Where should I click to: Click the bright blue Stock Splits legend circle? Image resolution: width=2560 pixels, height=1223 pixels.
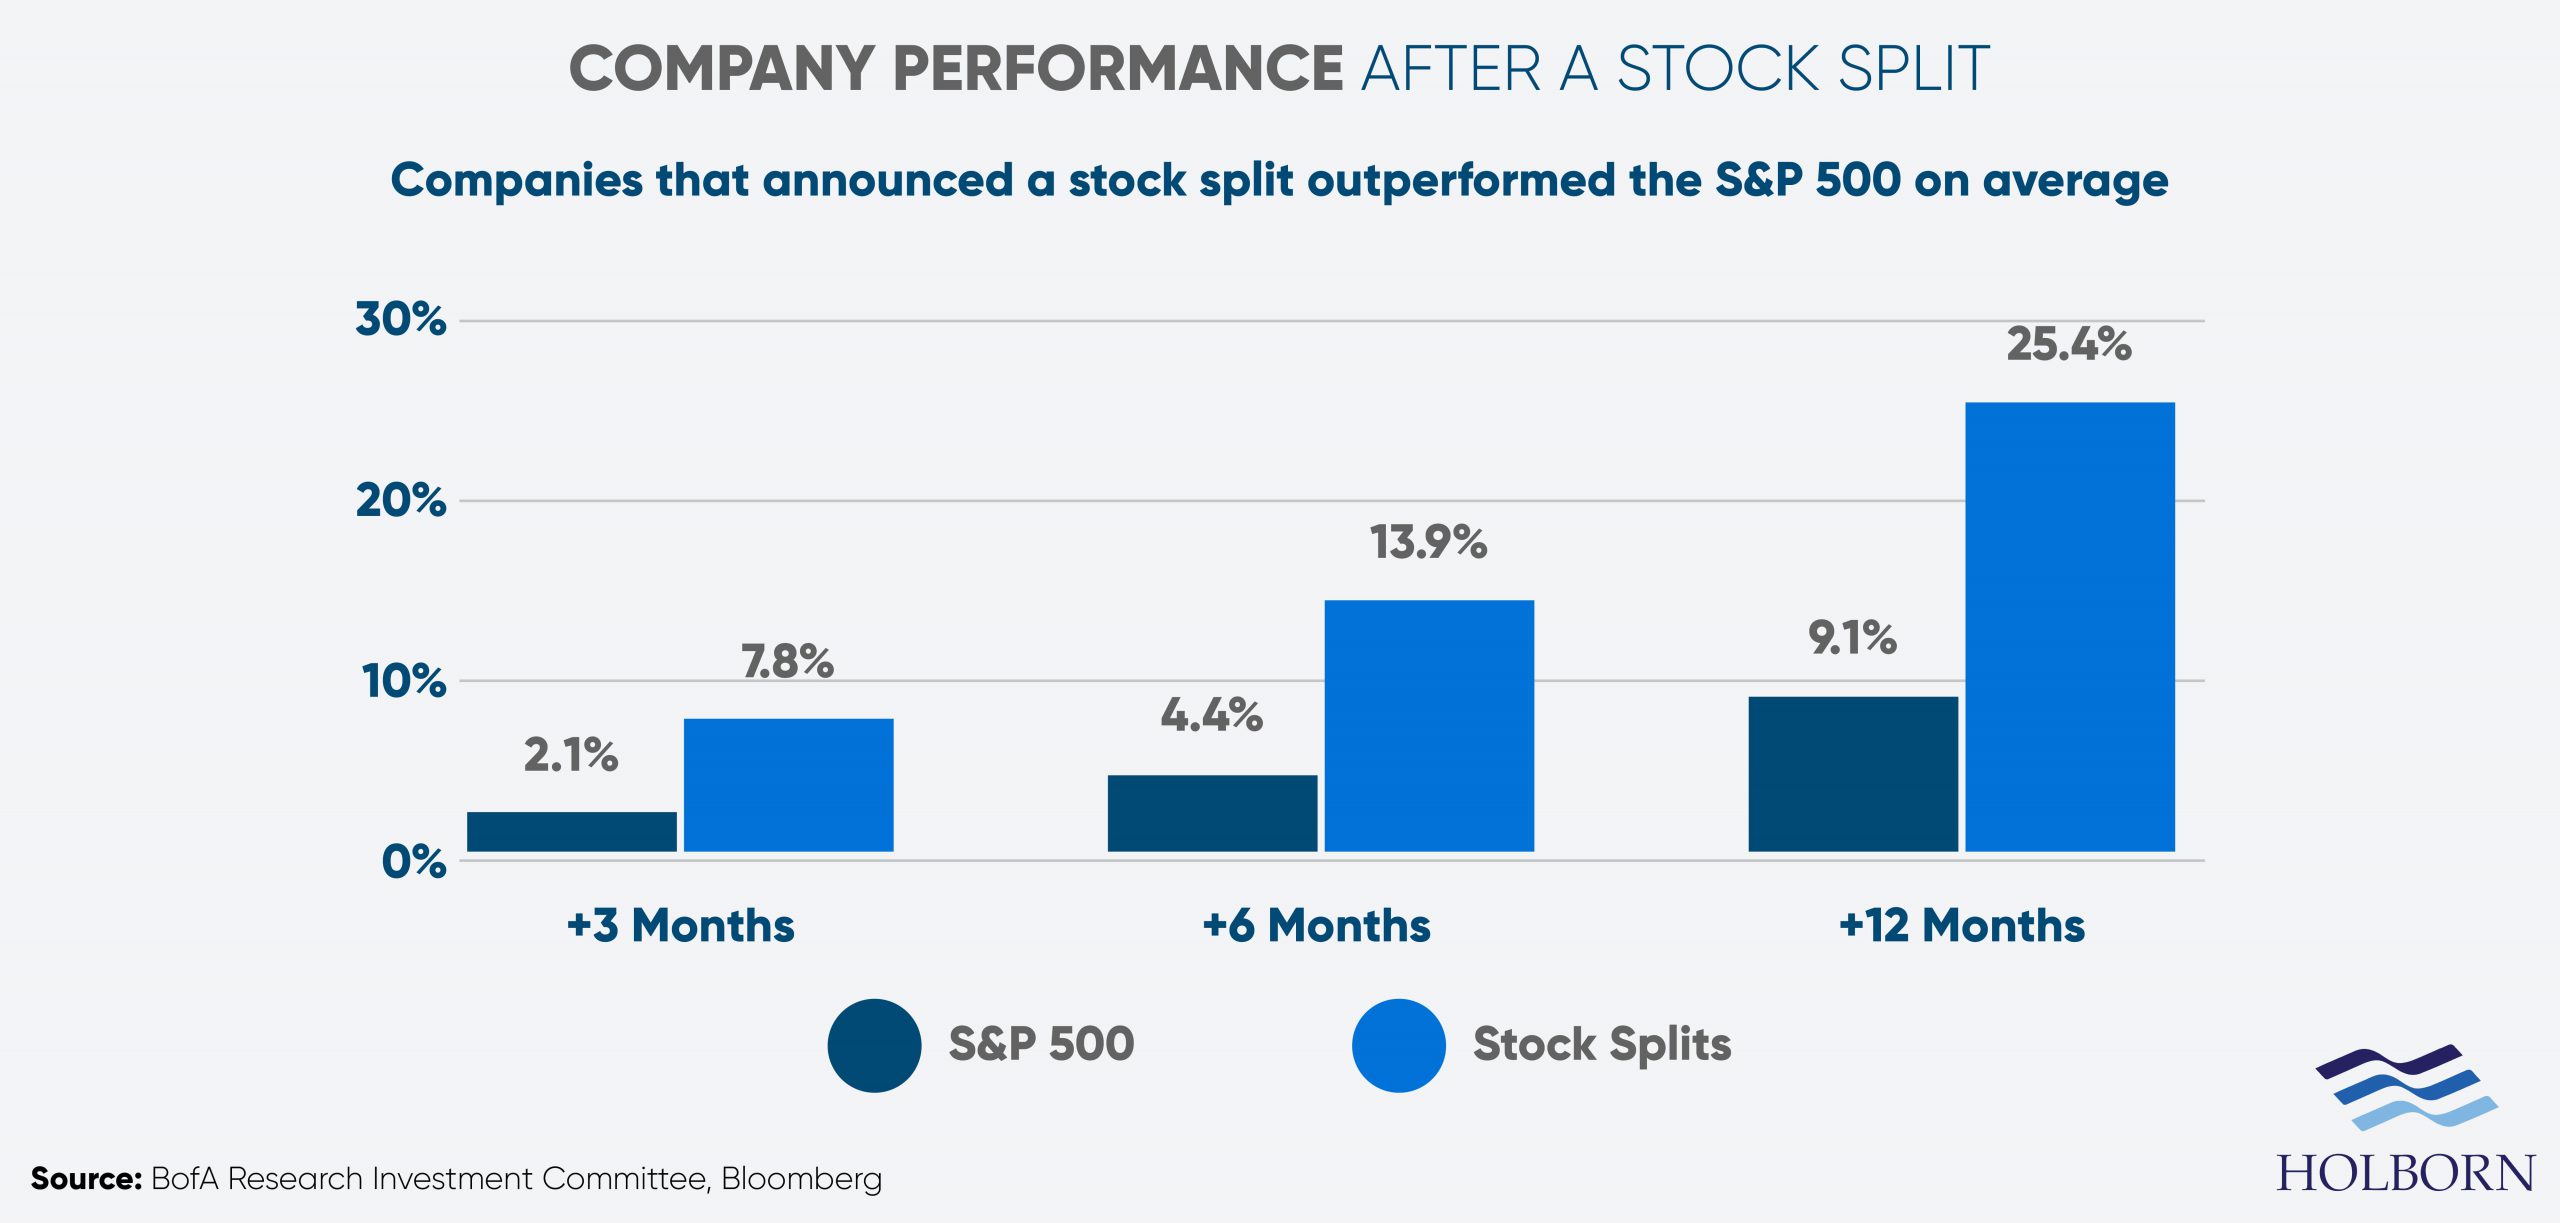pyautogui.click(x=1398, y=1045)
